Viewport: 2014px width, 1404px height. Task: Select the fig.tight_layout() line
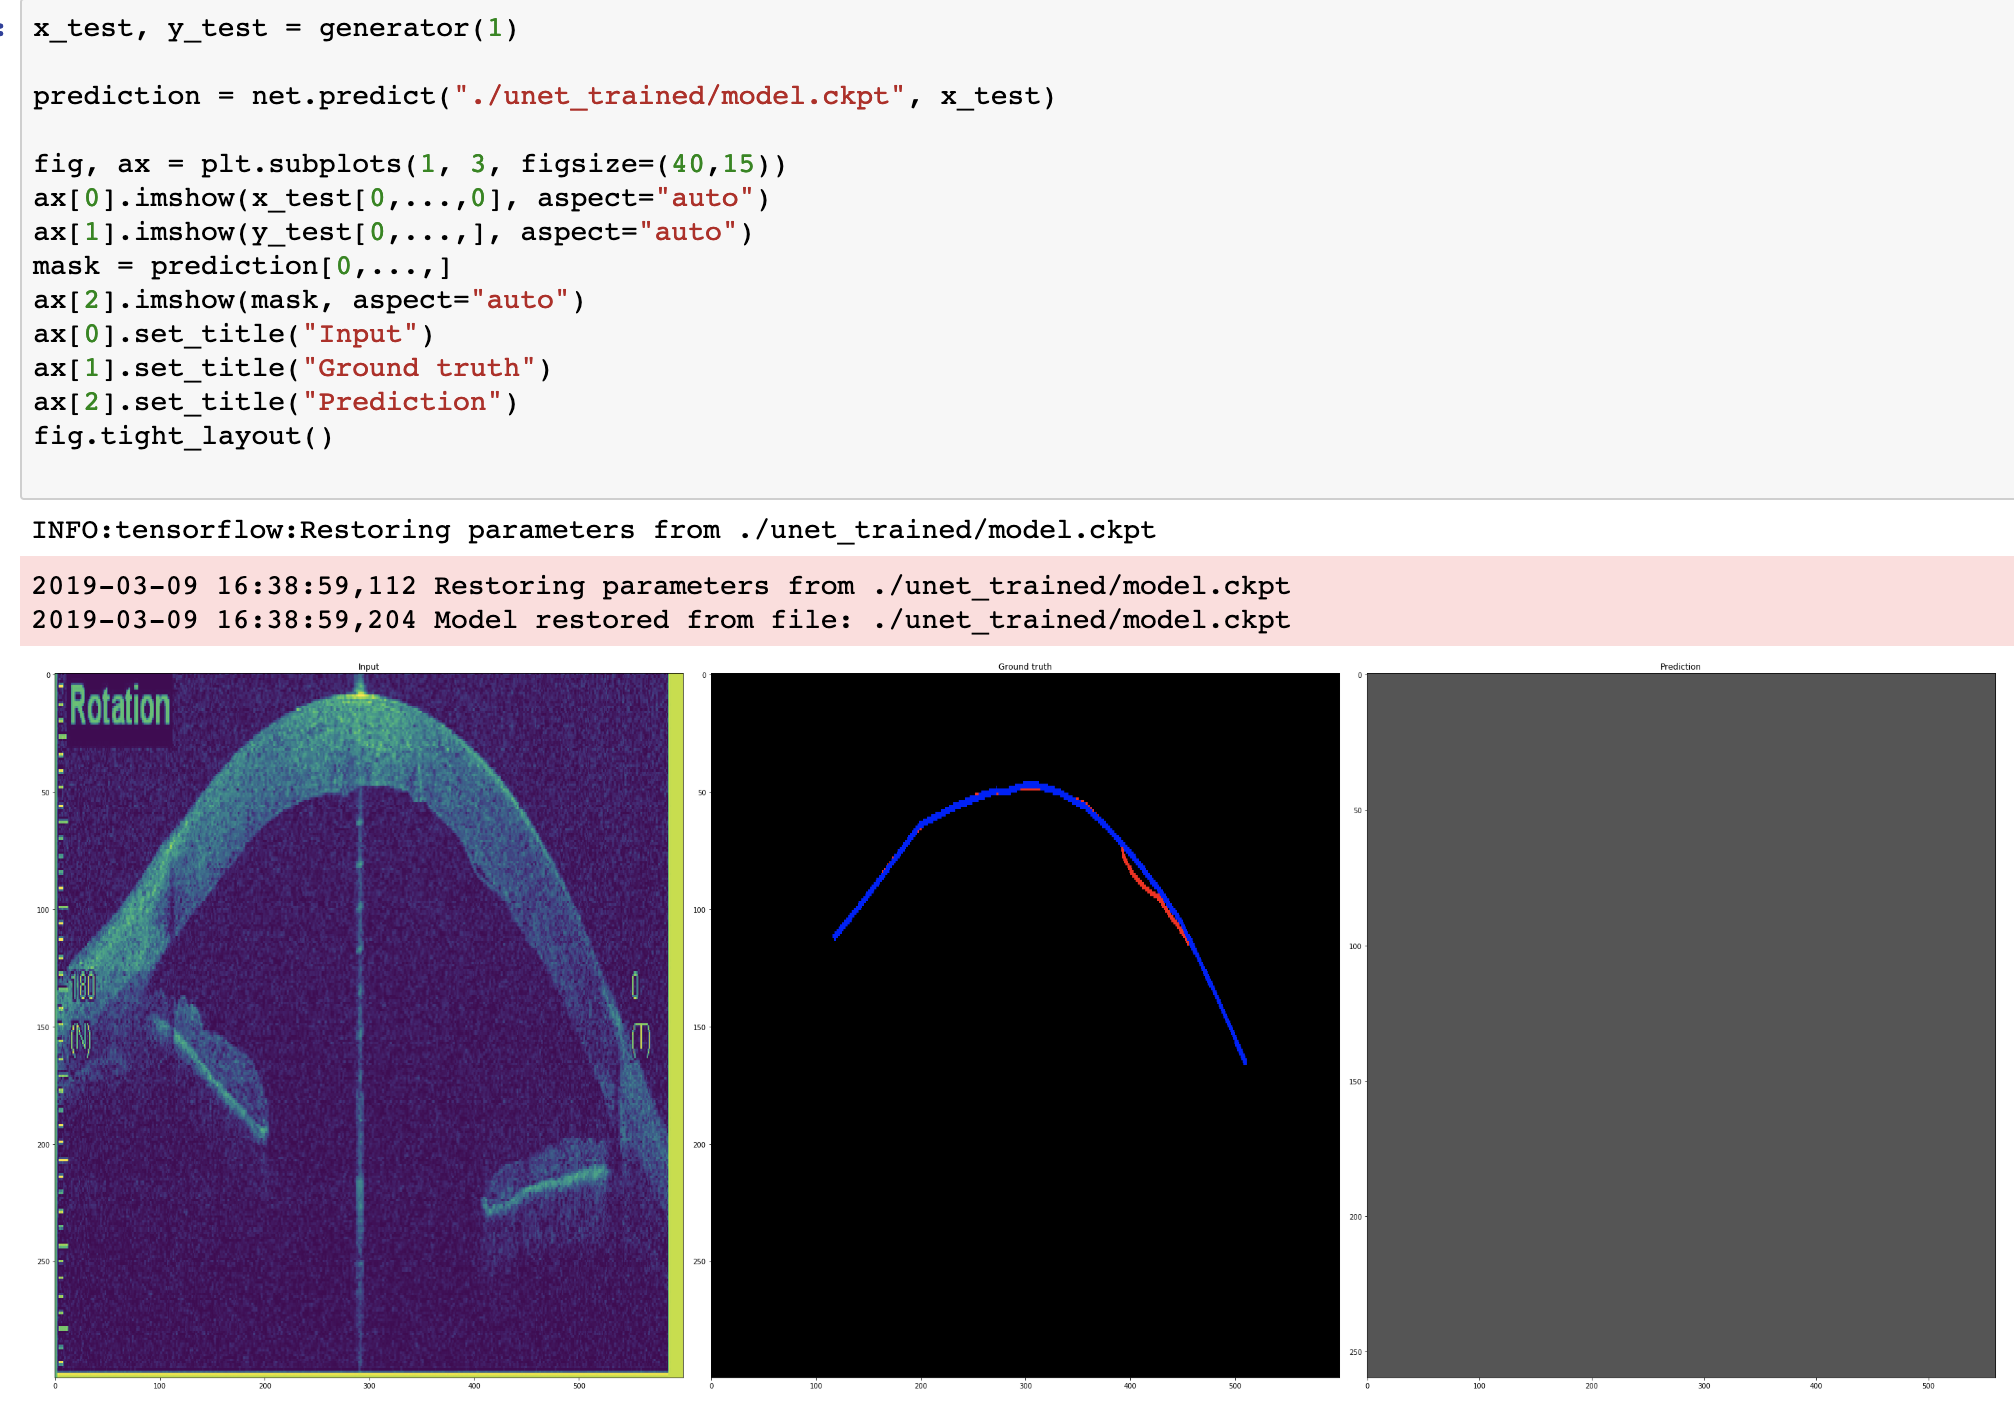pos(184,436)
